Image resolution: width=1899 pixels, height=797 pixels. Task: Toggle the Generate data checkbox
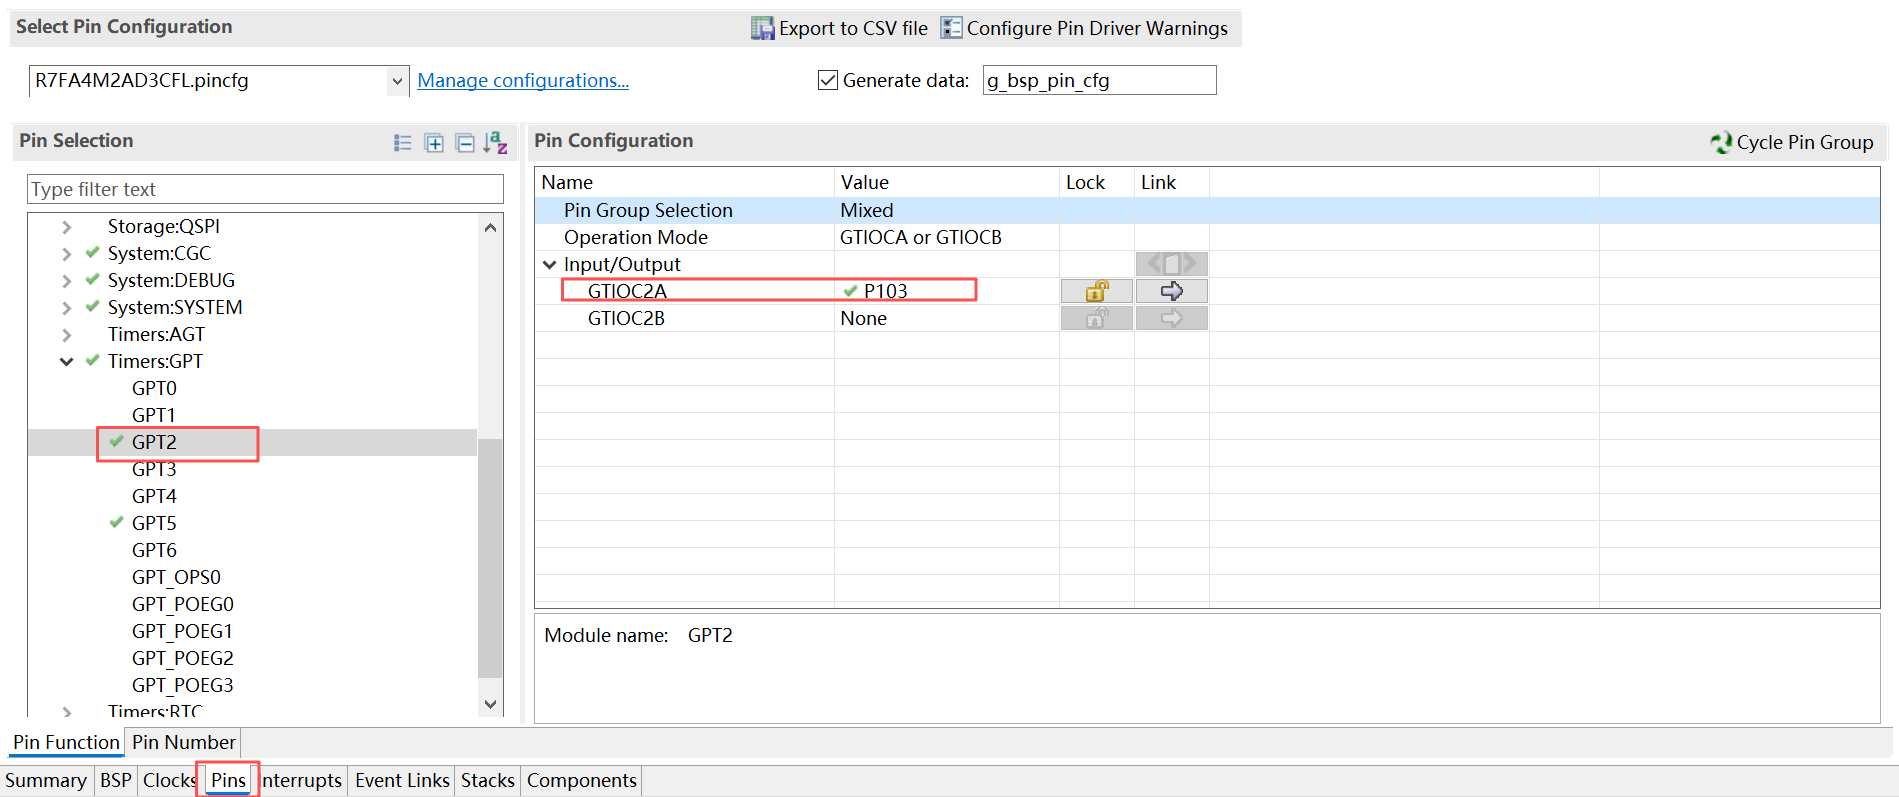[x=828, y=80]
